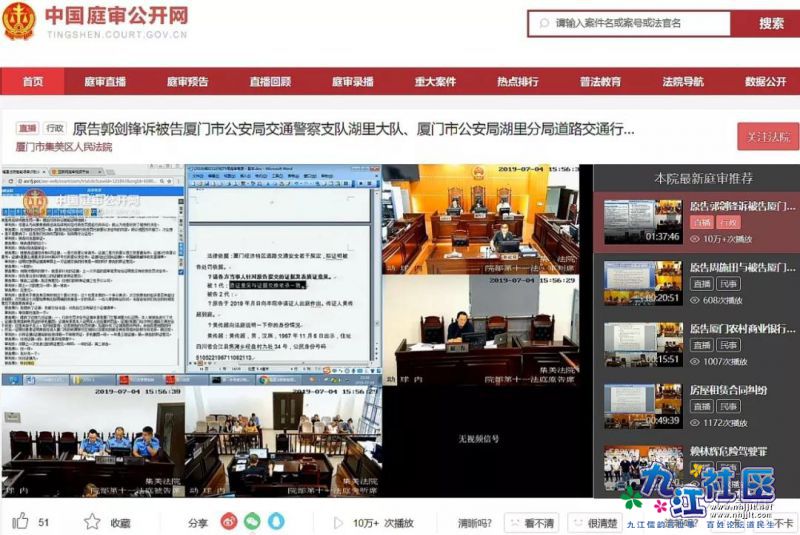Open the 法院导航 tab
This screenshot has height=535, width=800.
coord(683,82)
